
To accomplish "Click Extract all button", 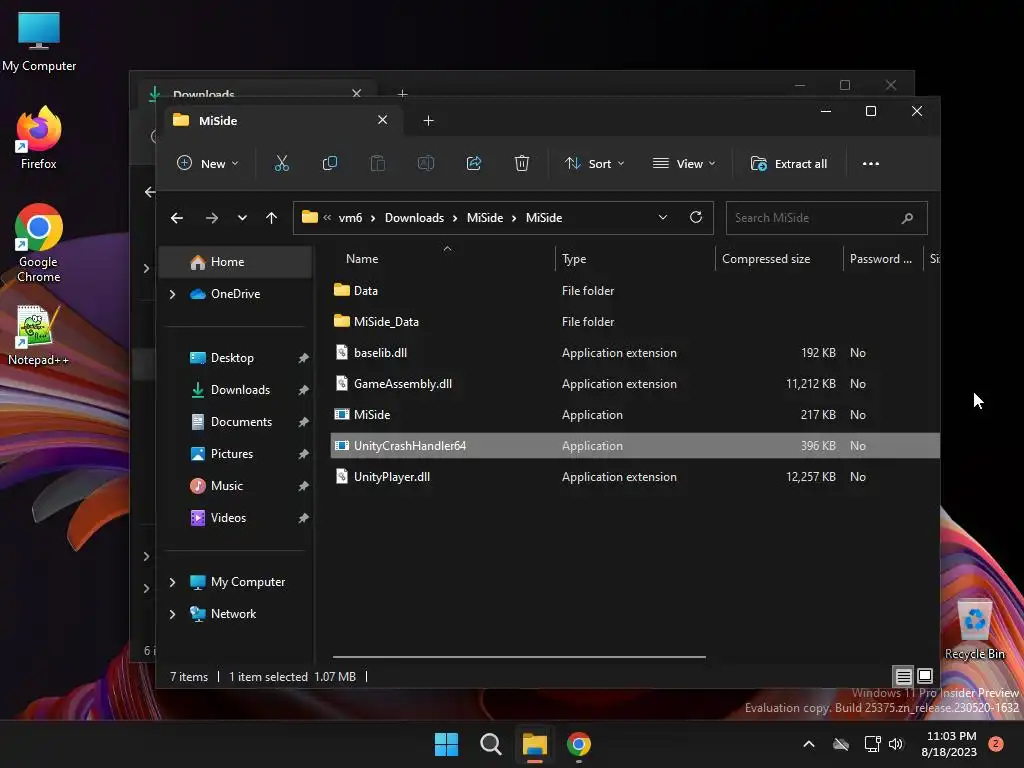I will click(789, 163).
